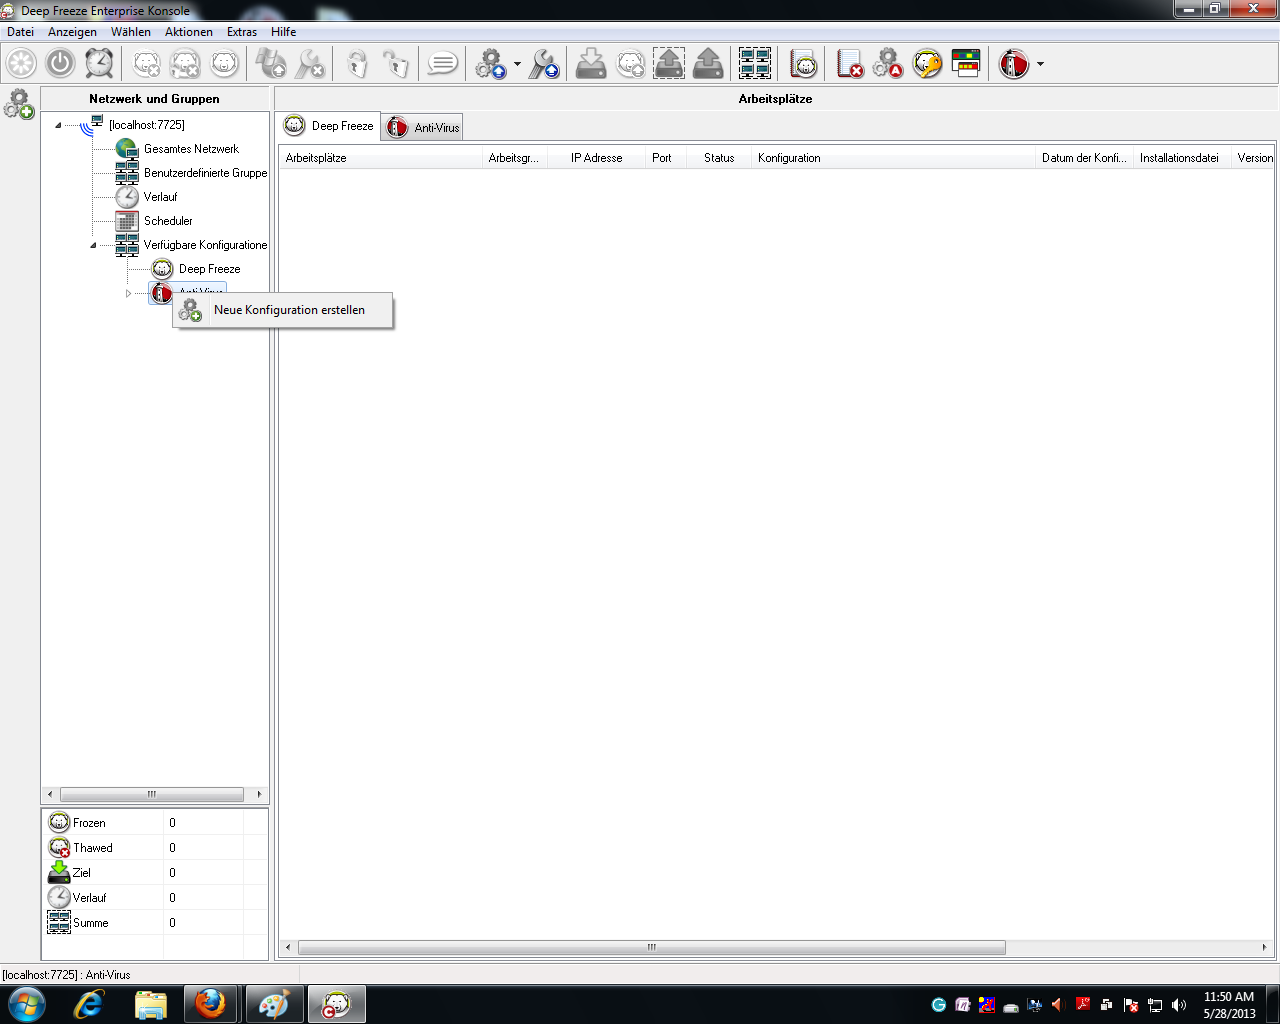The height and width of the screenshot is (1024, 1280).
Task: Sort by Status column header
Action: pyautogui.click(x=719, y=158)
